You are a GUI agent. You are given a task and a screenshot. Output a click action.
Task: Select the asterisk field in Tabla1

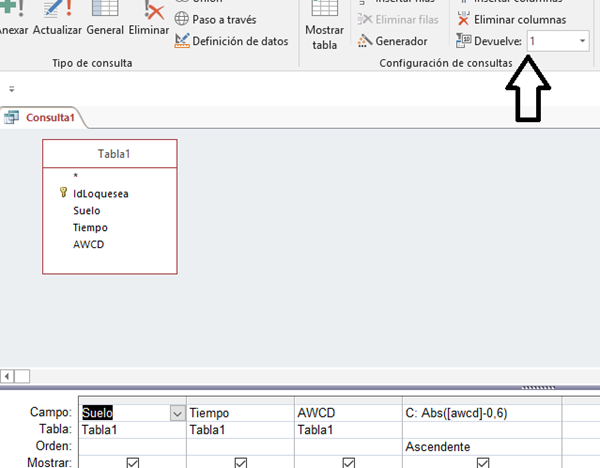point(75,176)
